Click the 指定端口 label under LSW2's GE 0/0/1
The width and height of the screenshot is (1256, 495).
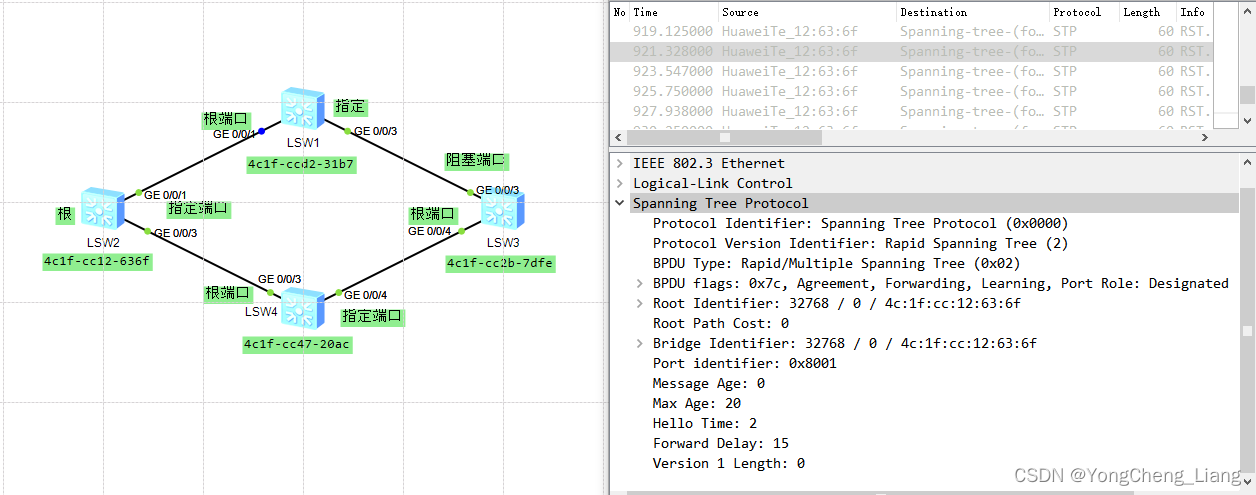pyautogui.click(x=198, y=209)
